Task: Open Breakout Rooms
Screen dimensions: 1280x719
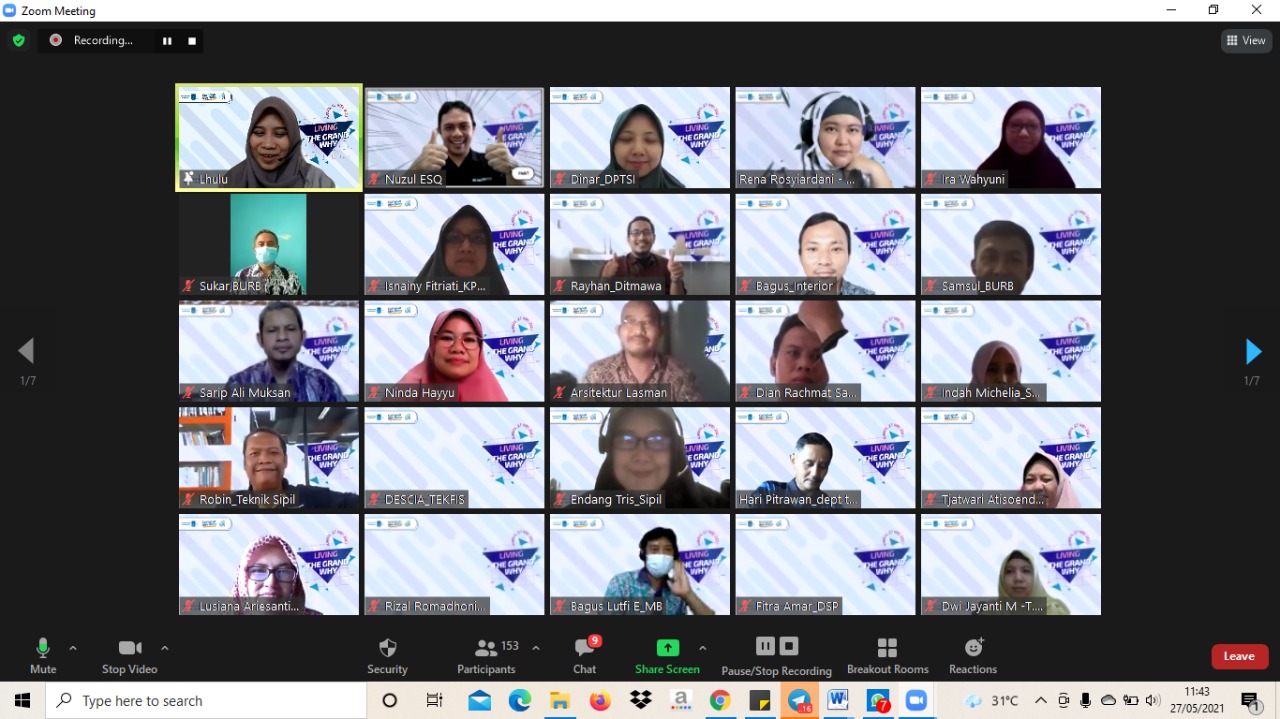Action: click(x=887, y=656)
